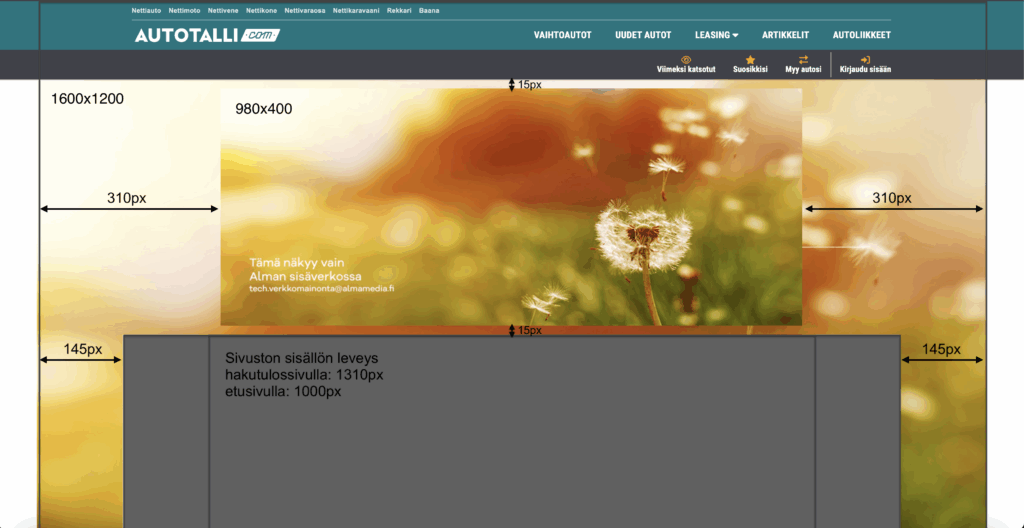Open the Uudet autot menu item

643,35
